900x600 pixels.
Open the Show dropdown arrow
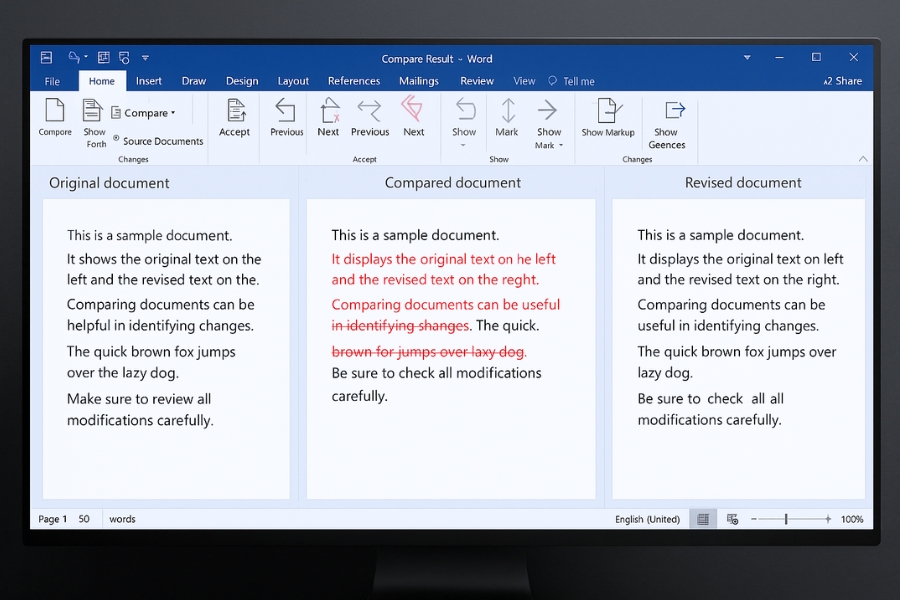(464, 145)
